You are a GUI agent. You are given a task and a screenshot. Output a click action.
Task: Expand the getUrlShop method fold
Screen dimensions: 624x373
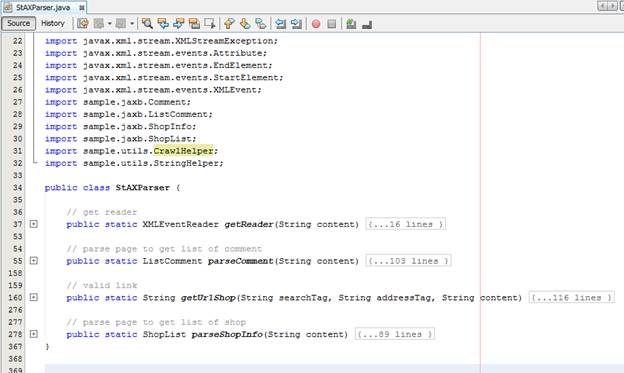(34, 297)
